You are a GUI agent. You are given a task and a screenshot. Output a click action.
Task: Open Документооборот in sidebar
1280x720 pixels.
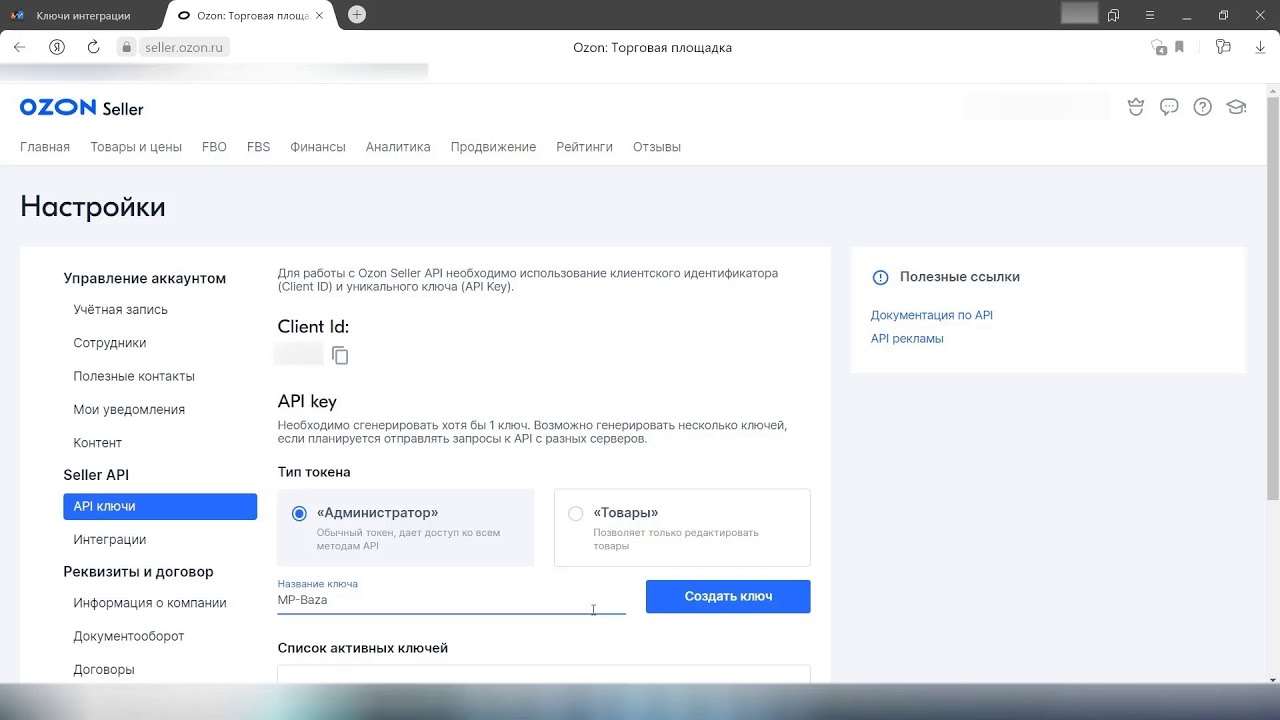131,636
